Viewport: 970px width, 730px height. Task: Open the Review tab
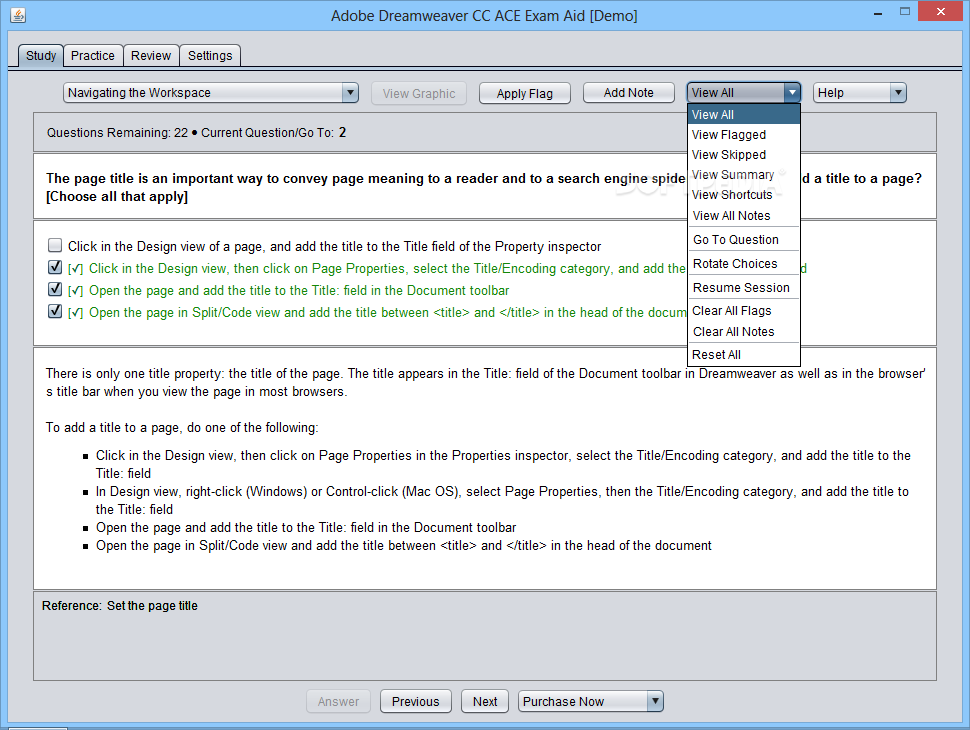[x=151, y=56]
